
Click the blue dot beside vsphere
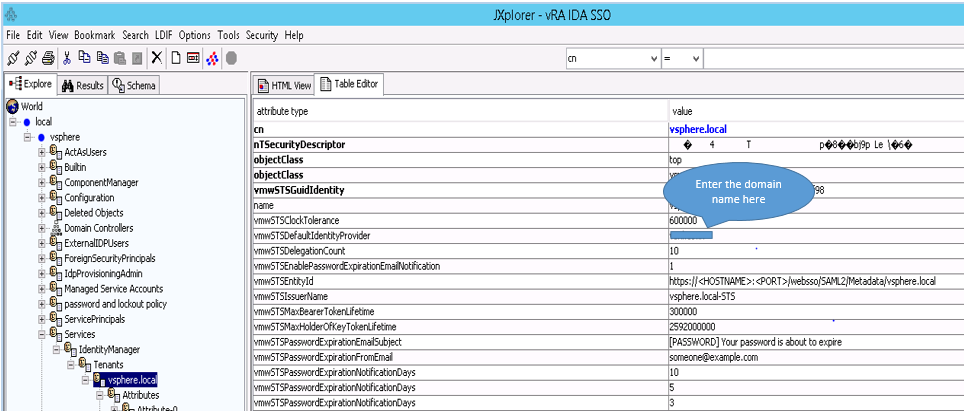(x=41, y=137)
